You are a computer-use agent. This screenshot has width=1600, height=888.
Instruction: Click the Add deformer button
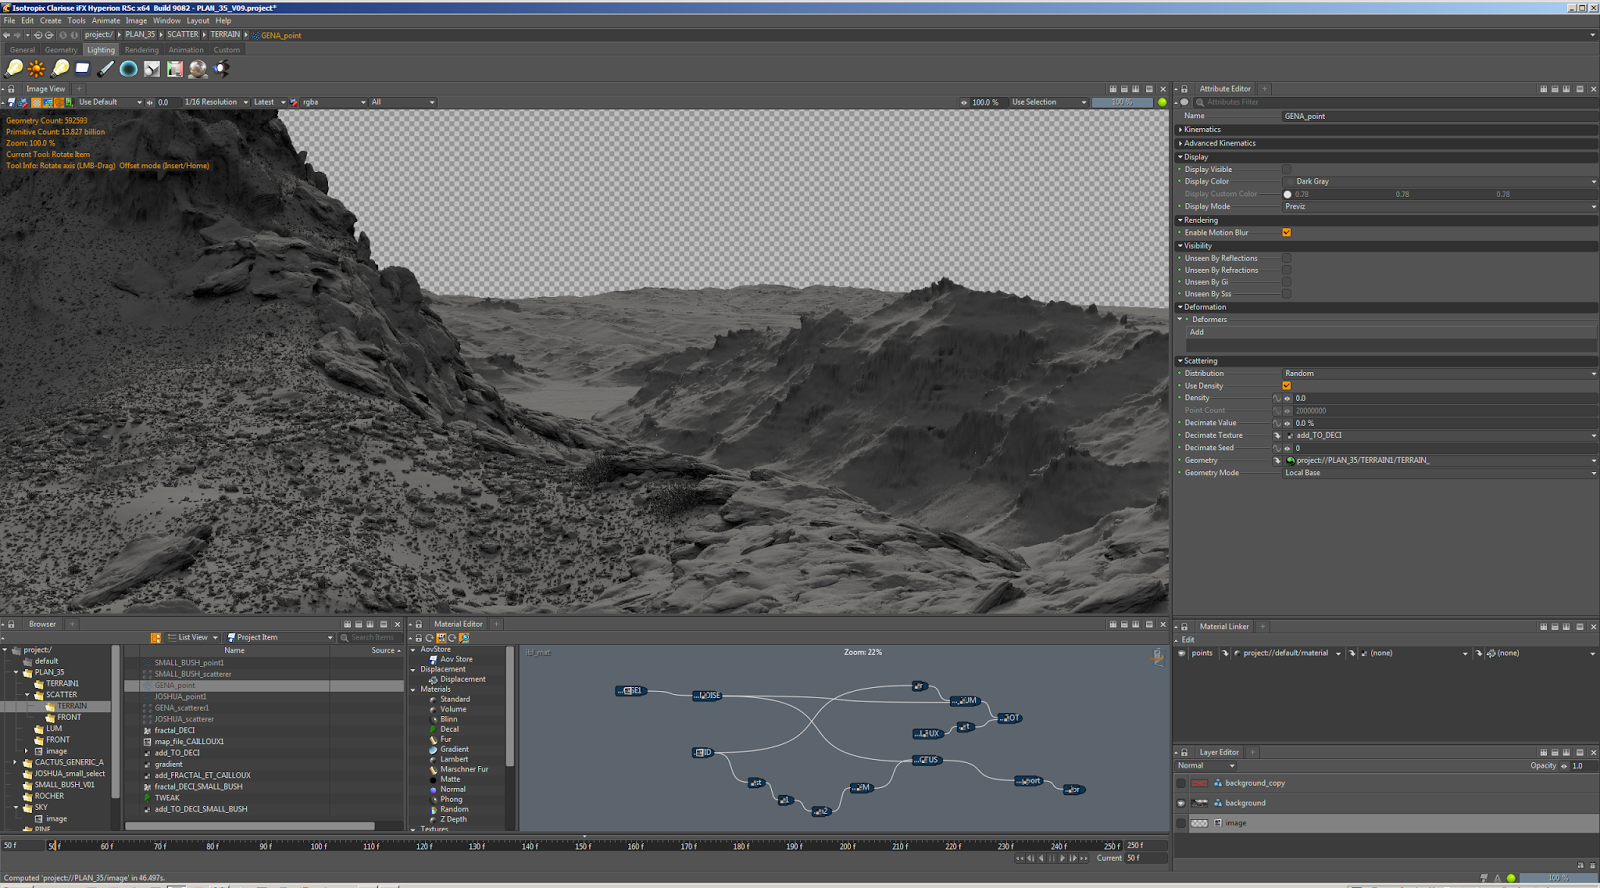[1197, 332]
